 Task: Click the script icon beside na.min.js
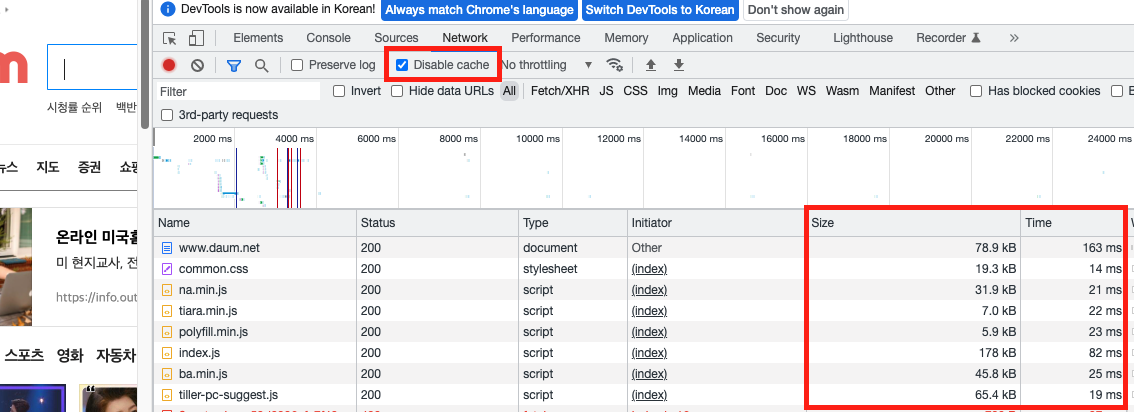pos(167,290)
